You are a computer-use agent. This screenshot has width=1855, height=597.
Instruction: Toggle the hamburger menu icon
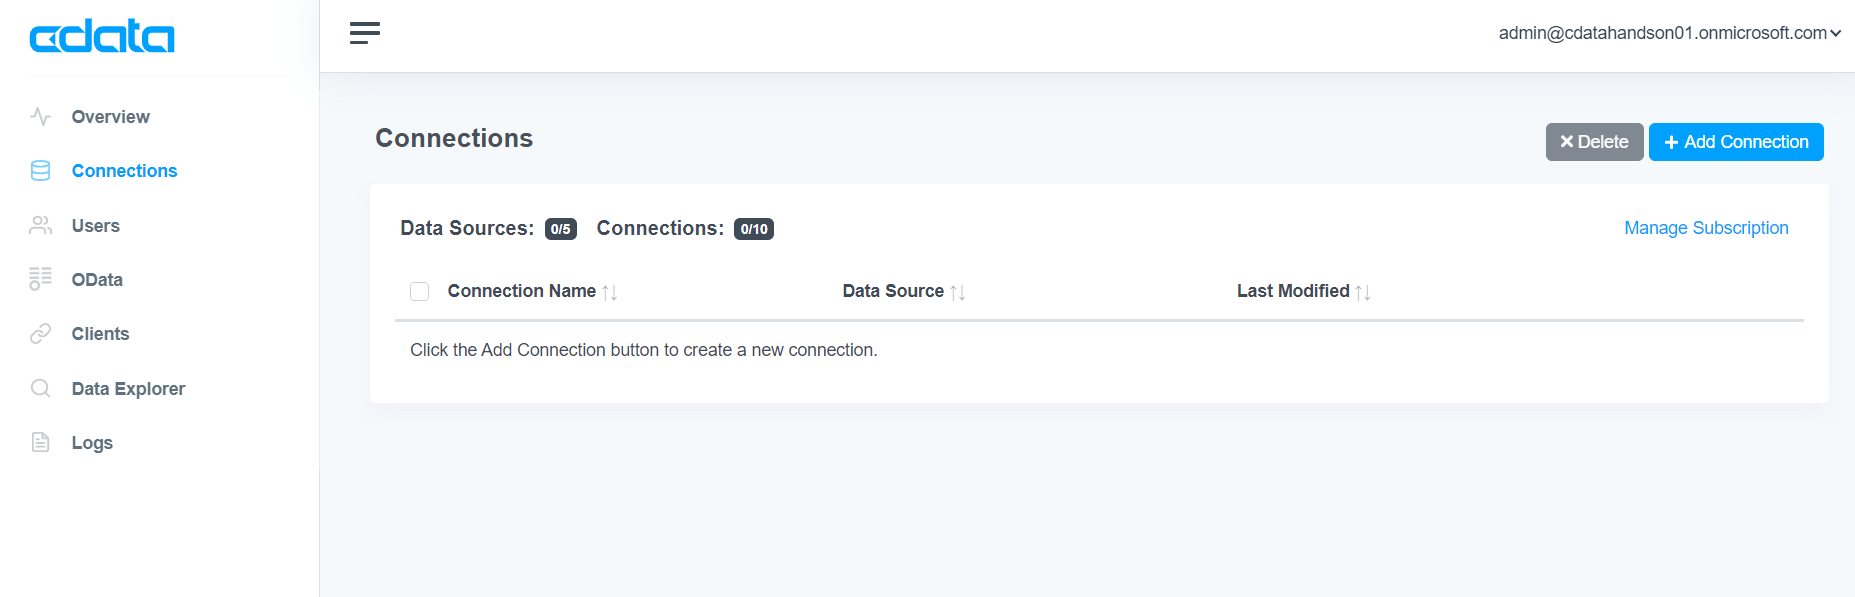(x=364, y=33)
